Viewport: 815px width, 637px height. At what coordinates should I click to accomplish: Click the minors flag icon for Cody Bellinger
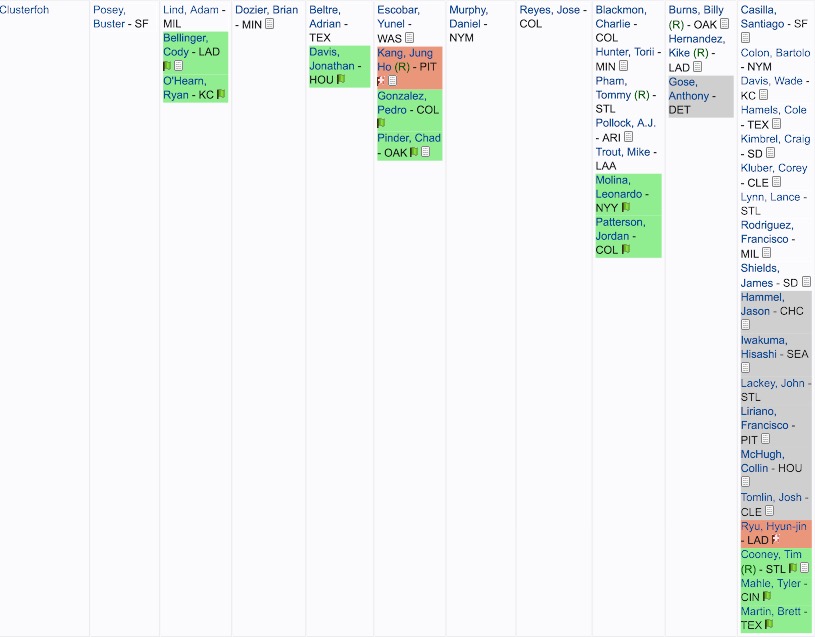[x=167, y=65]
